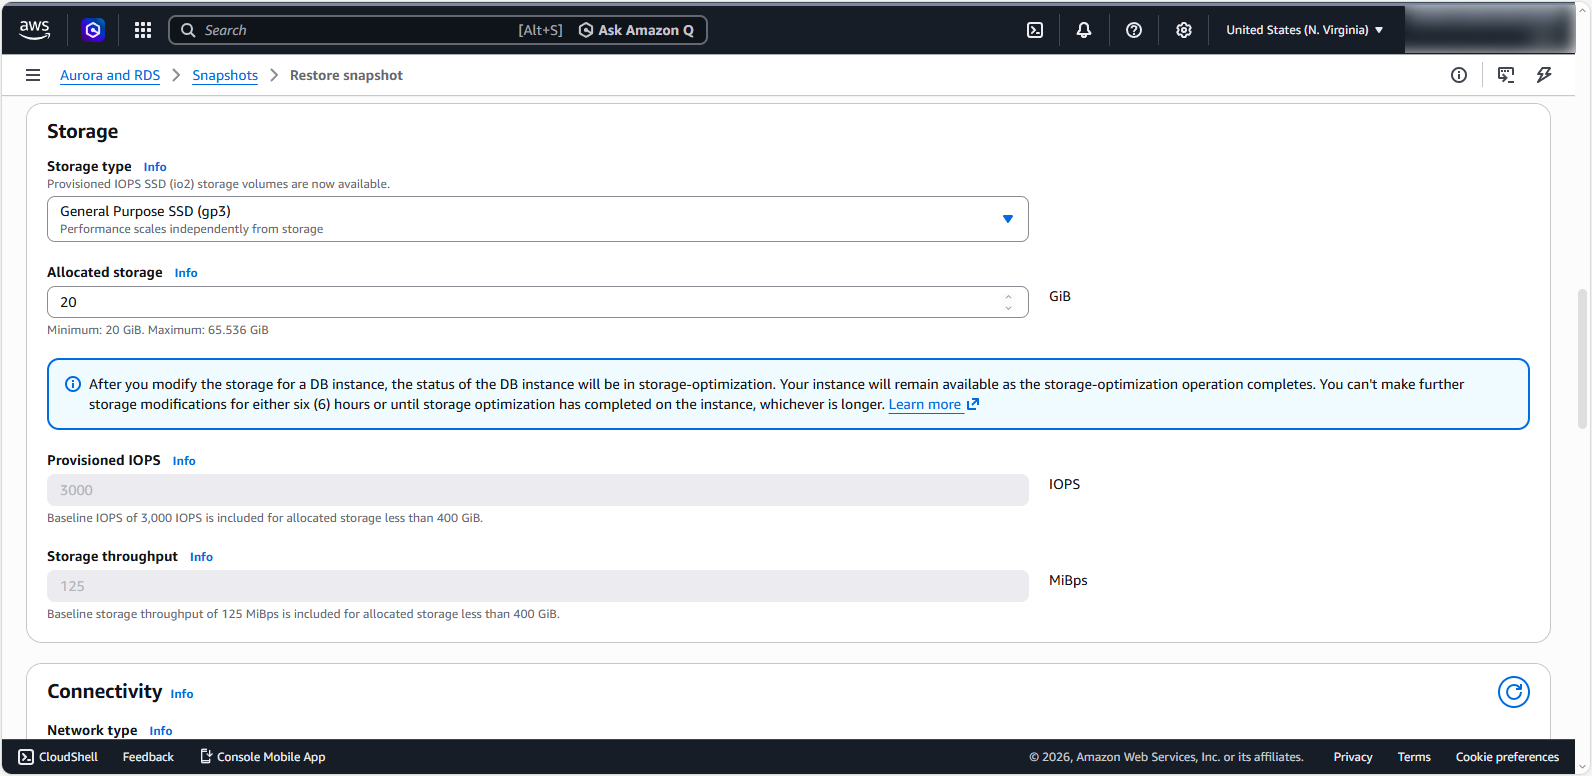The width and height of the screenshot is (1592, 776).
Task: Go to the Snapshots breadcrumb link
Action: pos(225,75)
